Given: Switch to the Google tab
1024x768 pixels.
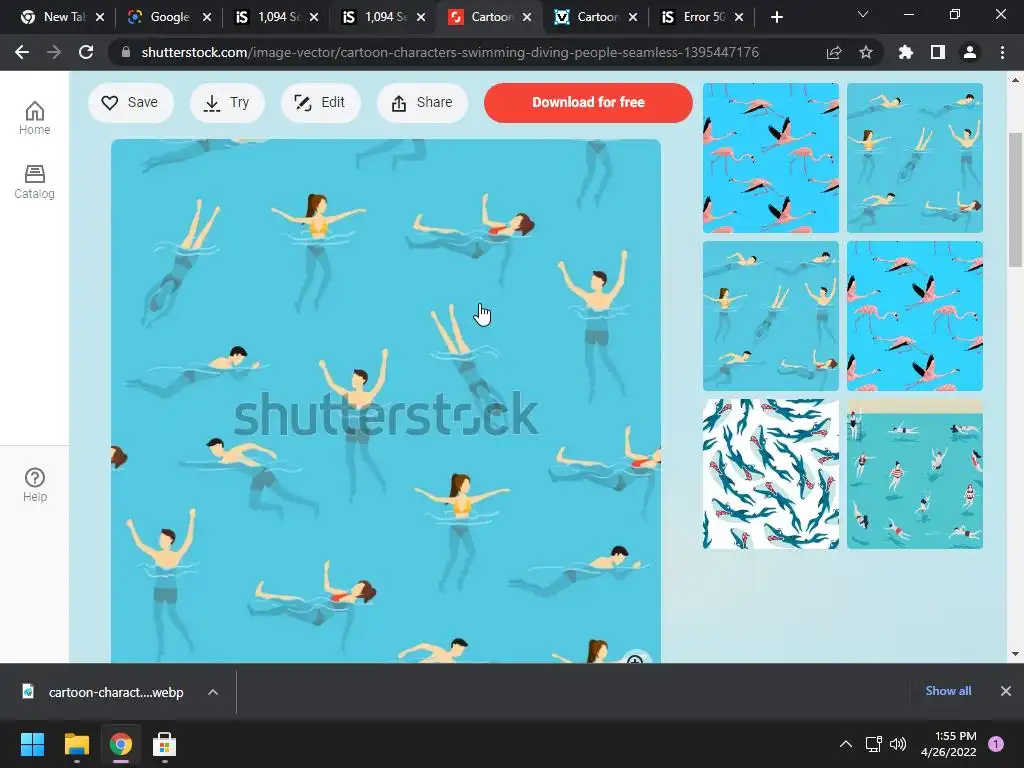Looking at the screenshot, I should [x=163, y=17].
